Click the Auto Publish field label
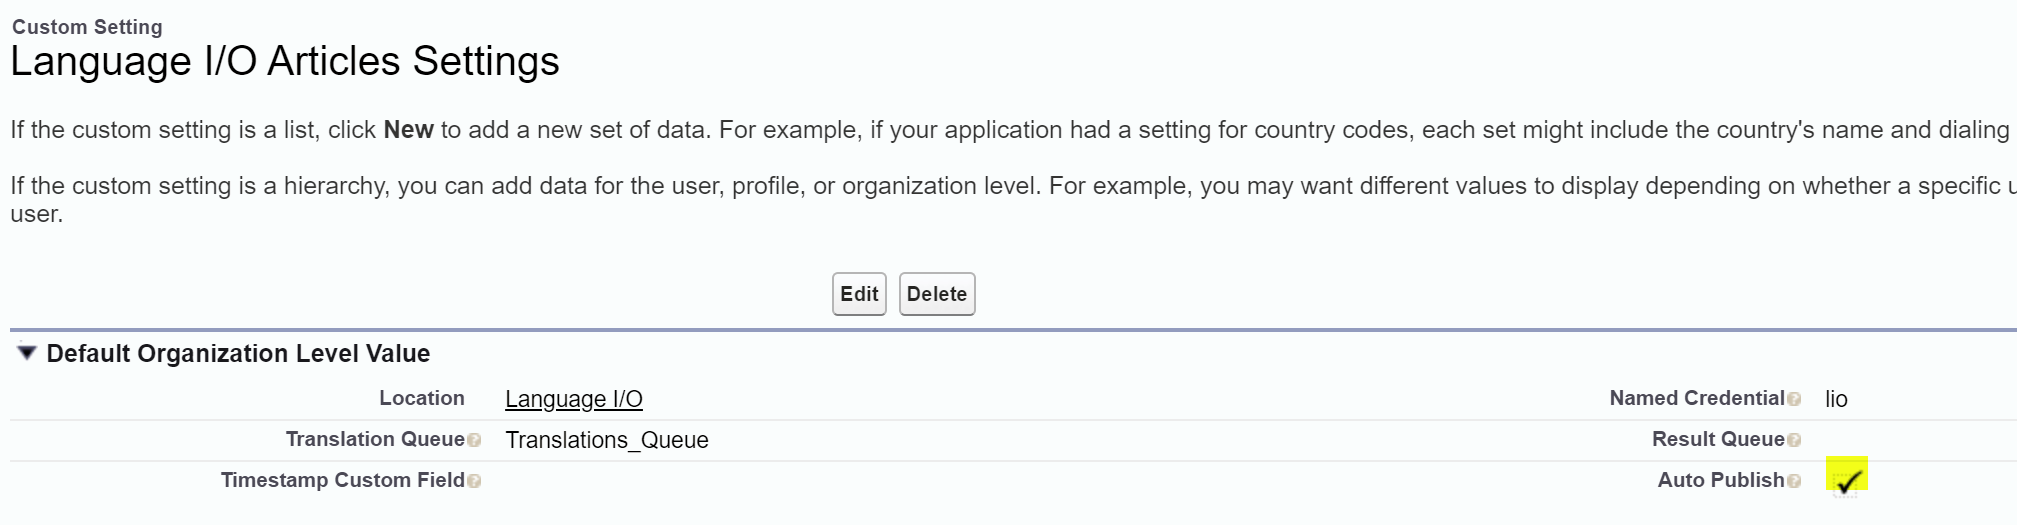 click(x=1721, y=480)
